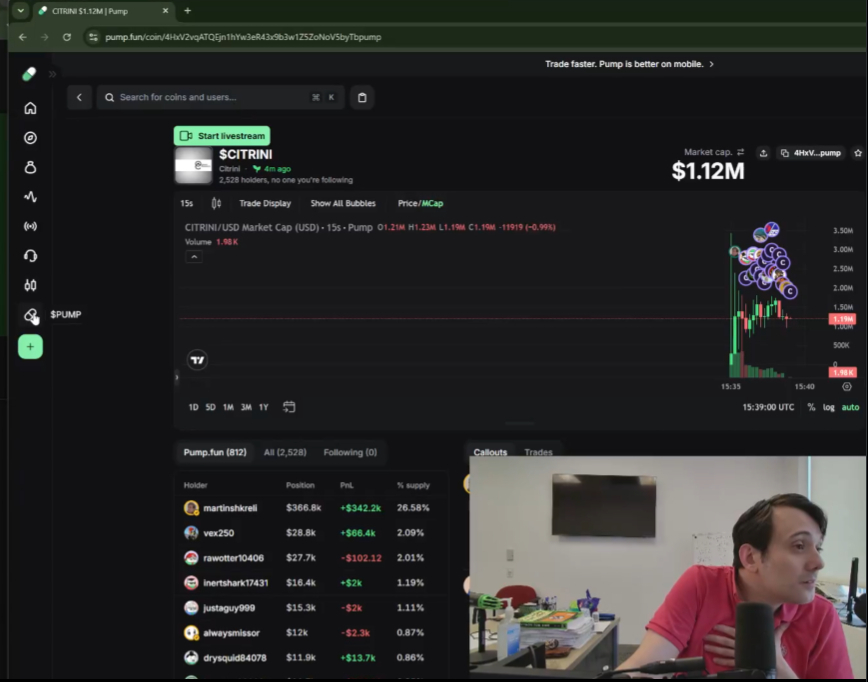Open the 15s chart interval dropdown
This screenshot has height=682, width=868.
pyautogui.click(x=187, y=204)
